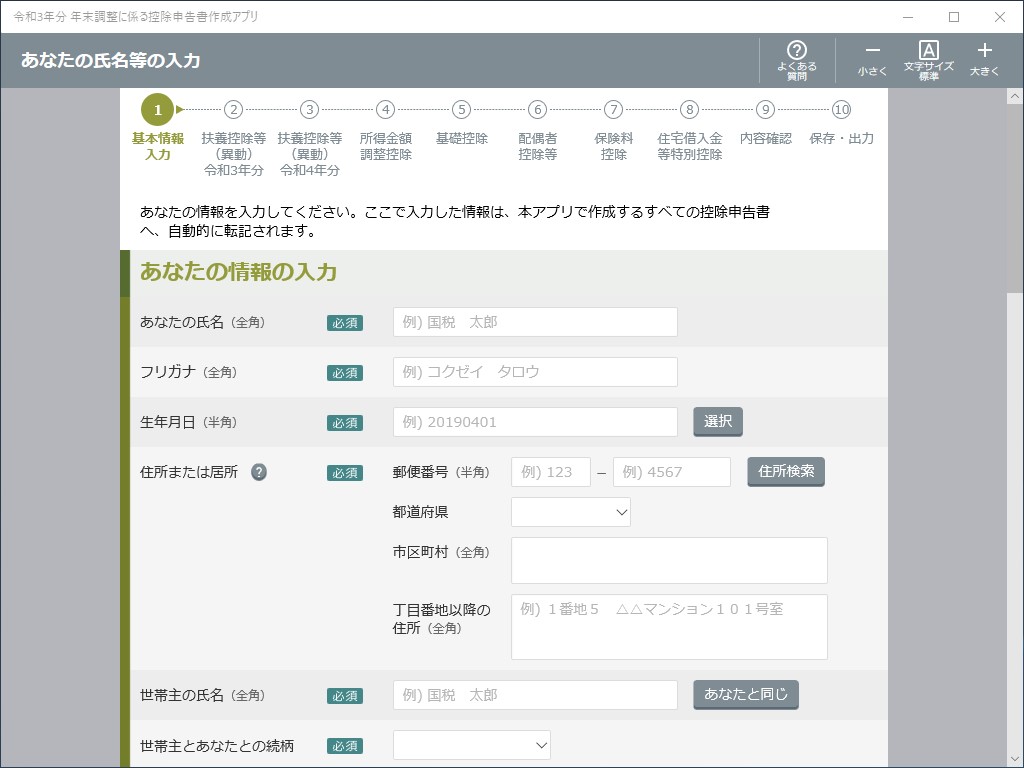1024x768 pixels.
Task: Select step ⑤ 基礎控除 circle icon
Action: coord(462,110)
